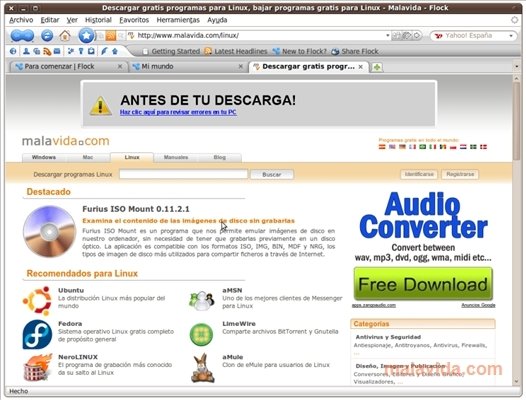Open the Getting Started bookmark

(171, 51)
